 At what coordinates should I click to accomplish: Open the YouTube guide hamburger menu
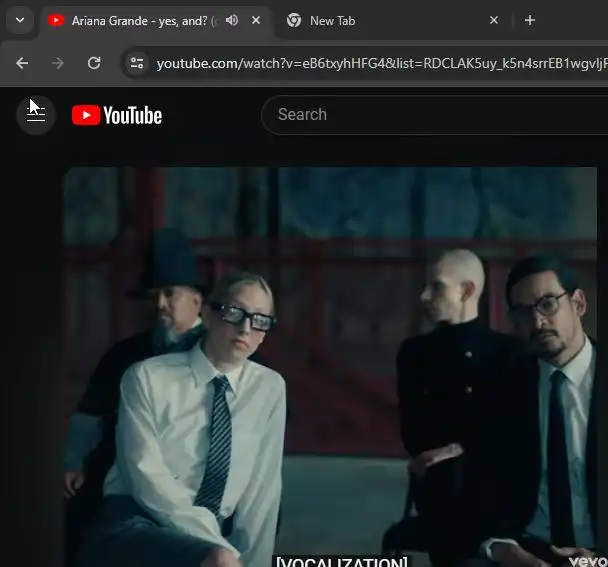(36, 115)
